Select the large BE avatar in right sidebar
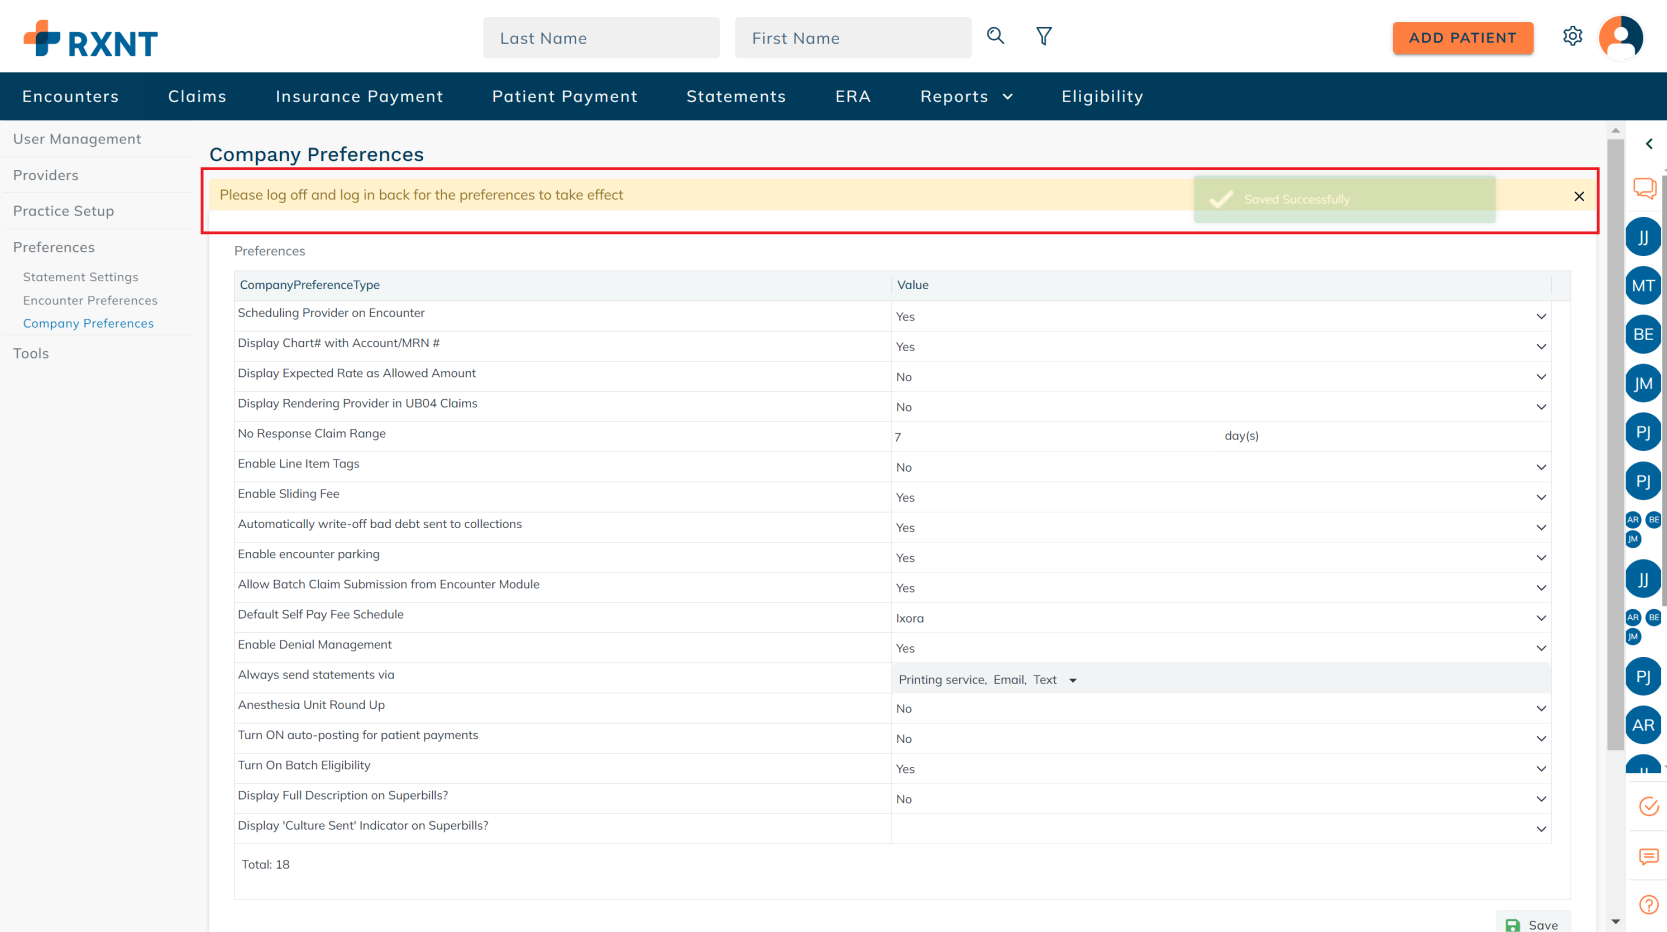Viewport: 1667px width, 932px height. click(x=1643, y=335)
